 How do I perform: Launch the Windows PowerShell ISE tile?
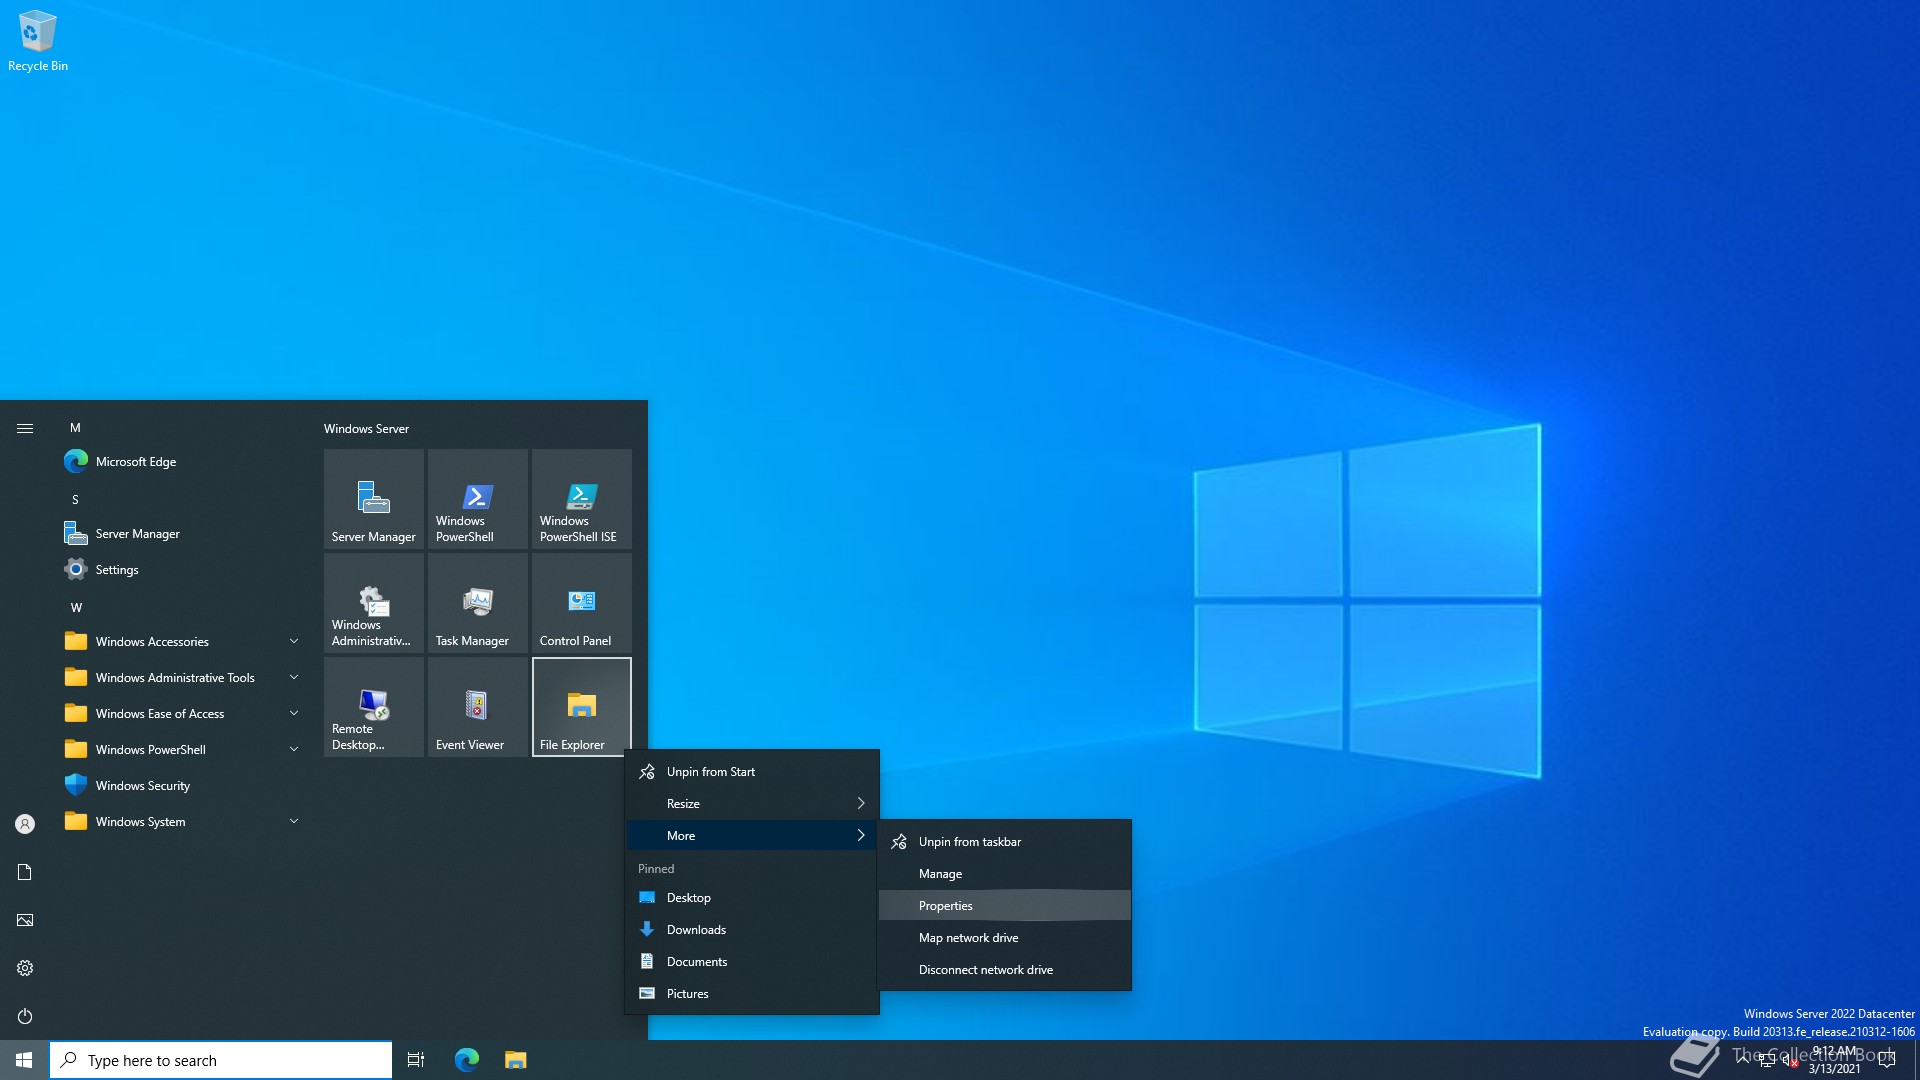click(582, 499)
